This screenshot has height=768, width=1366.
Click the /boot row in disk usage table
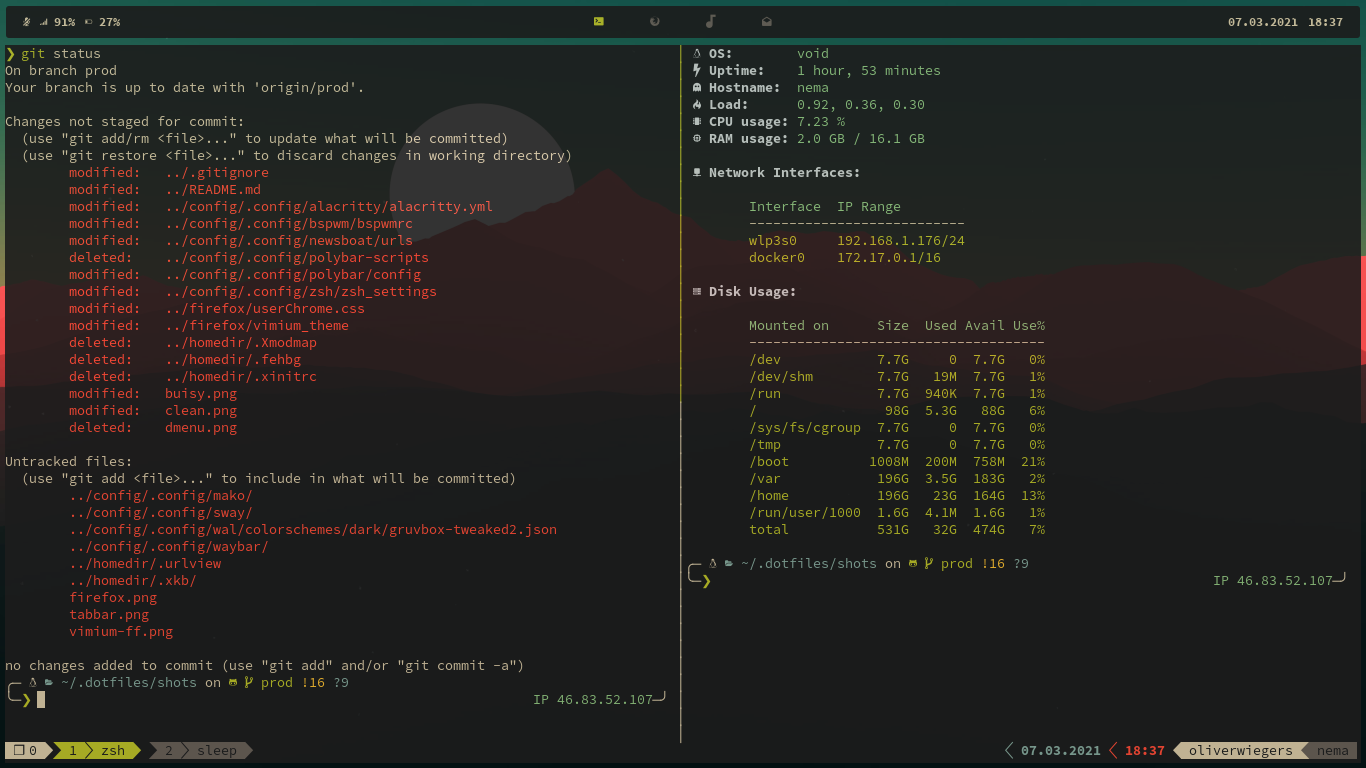click(897, 462)
